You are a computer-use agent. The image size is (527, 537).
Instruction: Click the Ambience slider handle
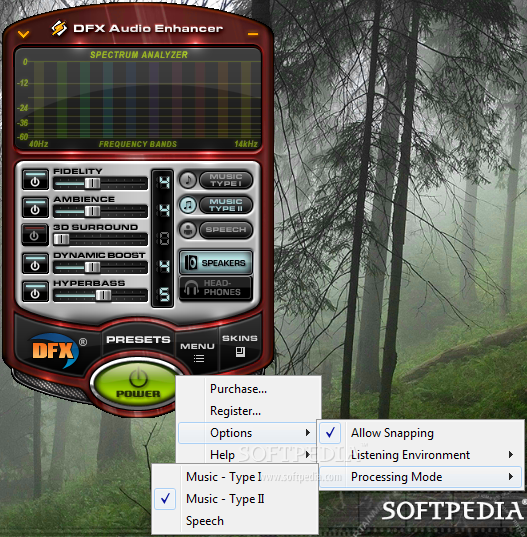92,212
